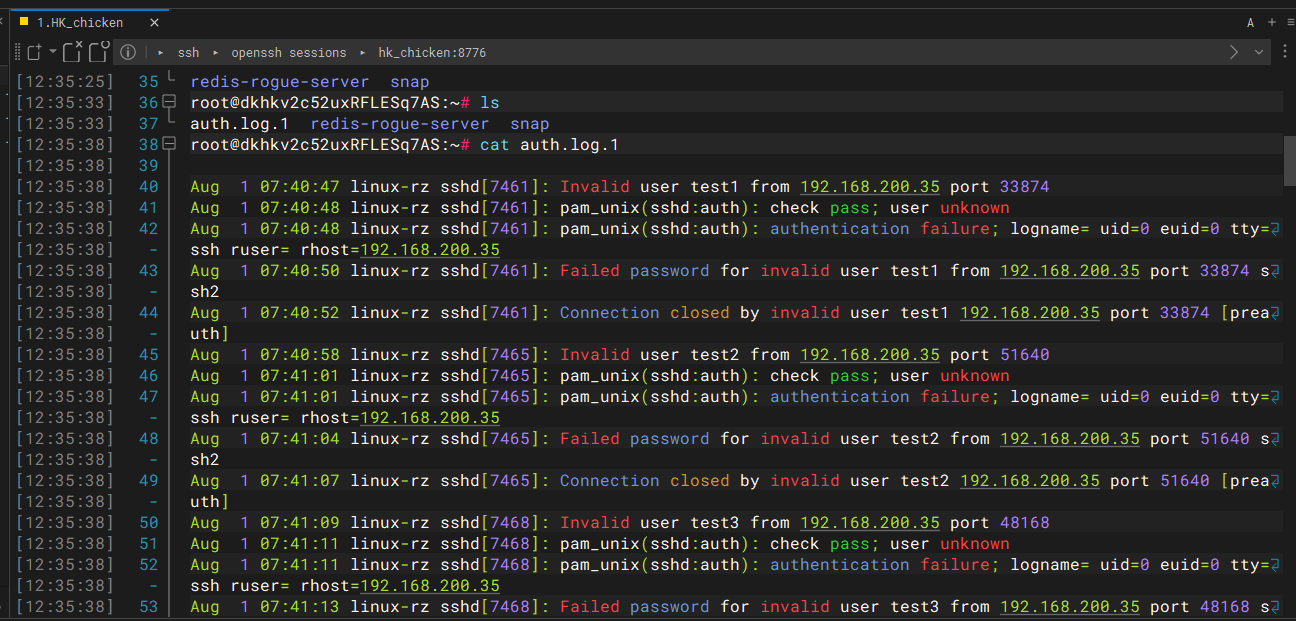This screenshot has height=621, width=1296.
Task: Collapse the cat auth.log.1 output at line 38
Action: pyautogui.click(x=169, y=144)
